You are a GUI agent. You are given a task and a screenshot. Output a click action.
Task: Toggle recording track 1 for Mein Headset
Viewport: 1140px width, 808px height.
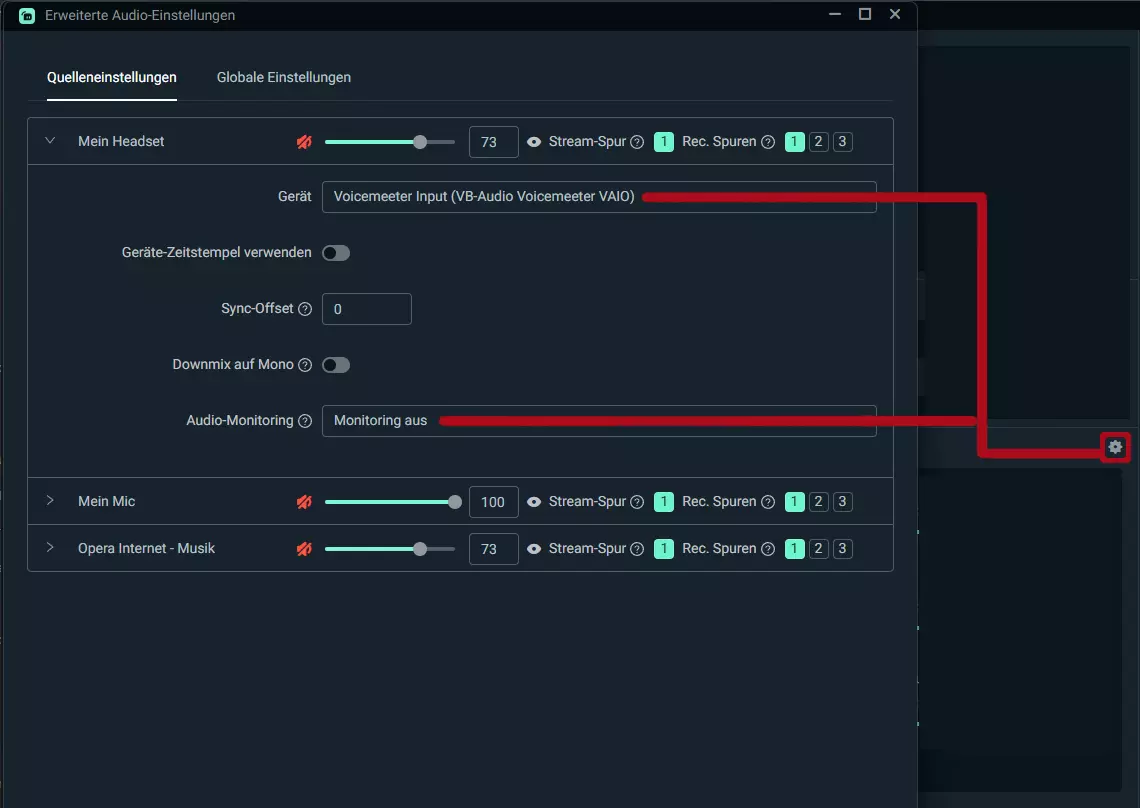tap(795, 142)
